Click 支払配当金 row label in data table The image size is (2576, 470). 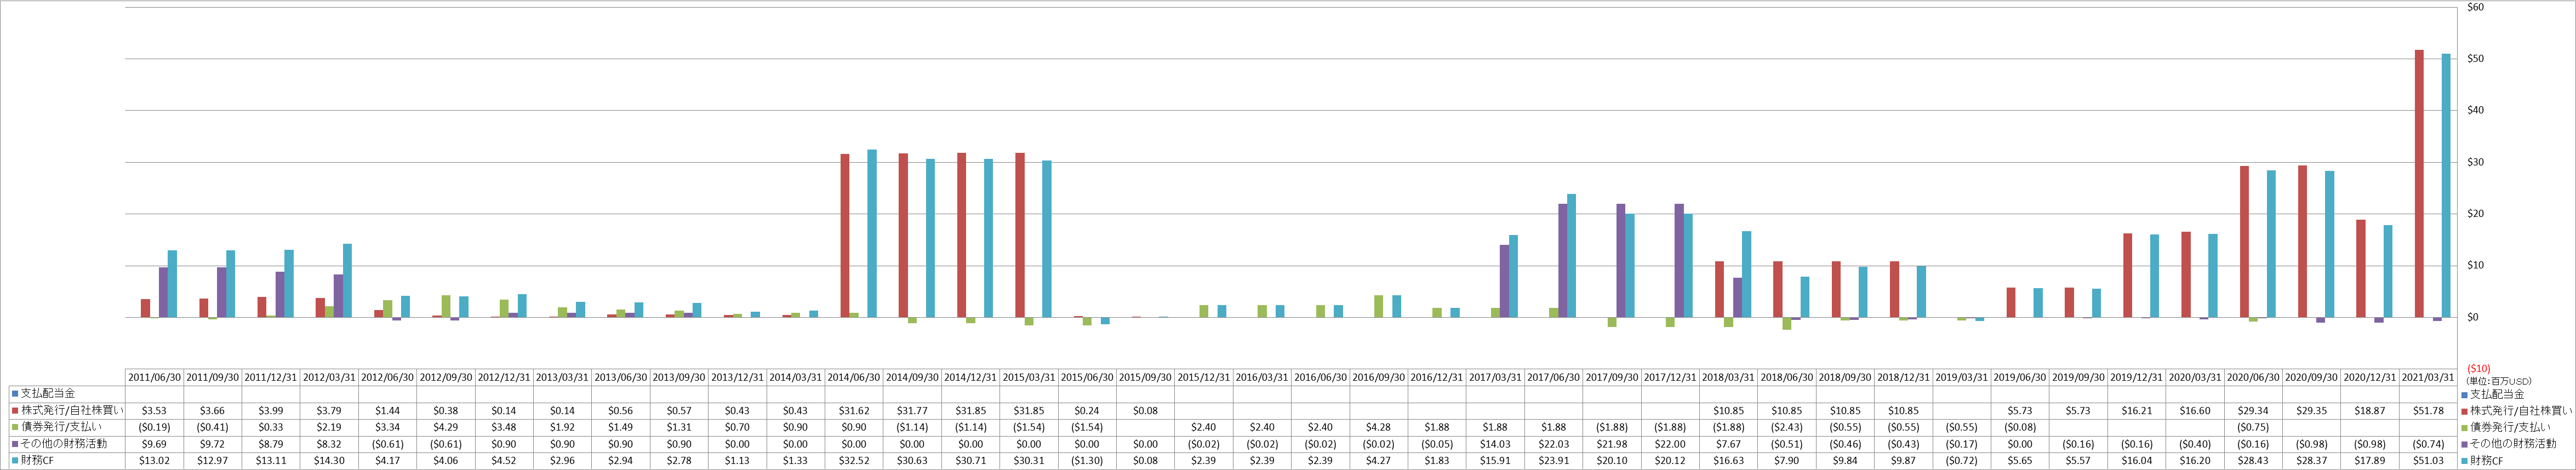[48, 394]
